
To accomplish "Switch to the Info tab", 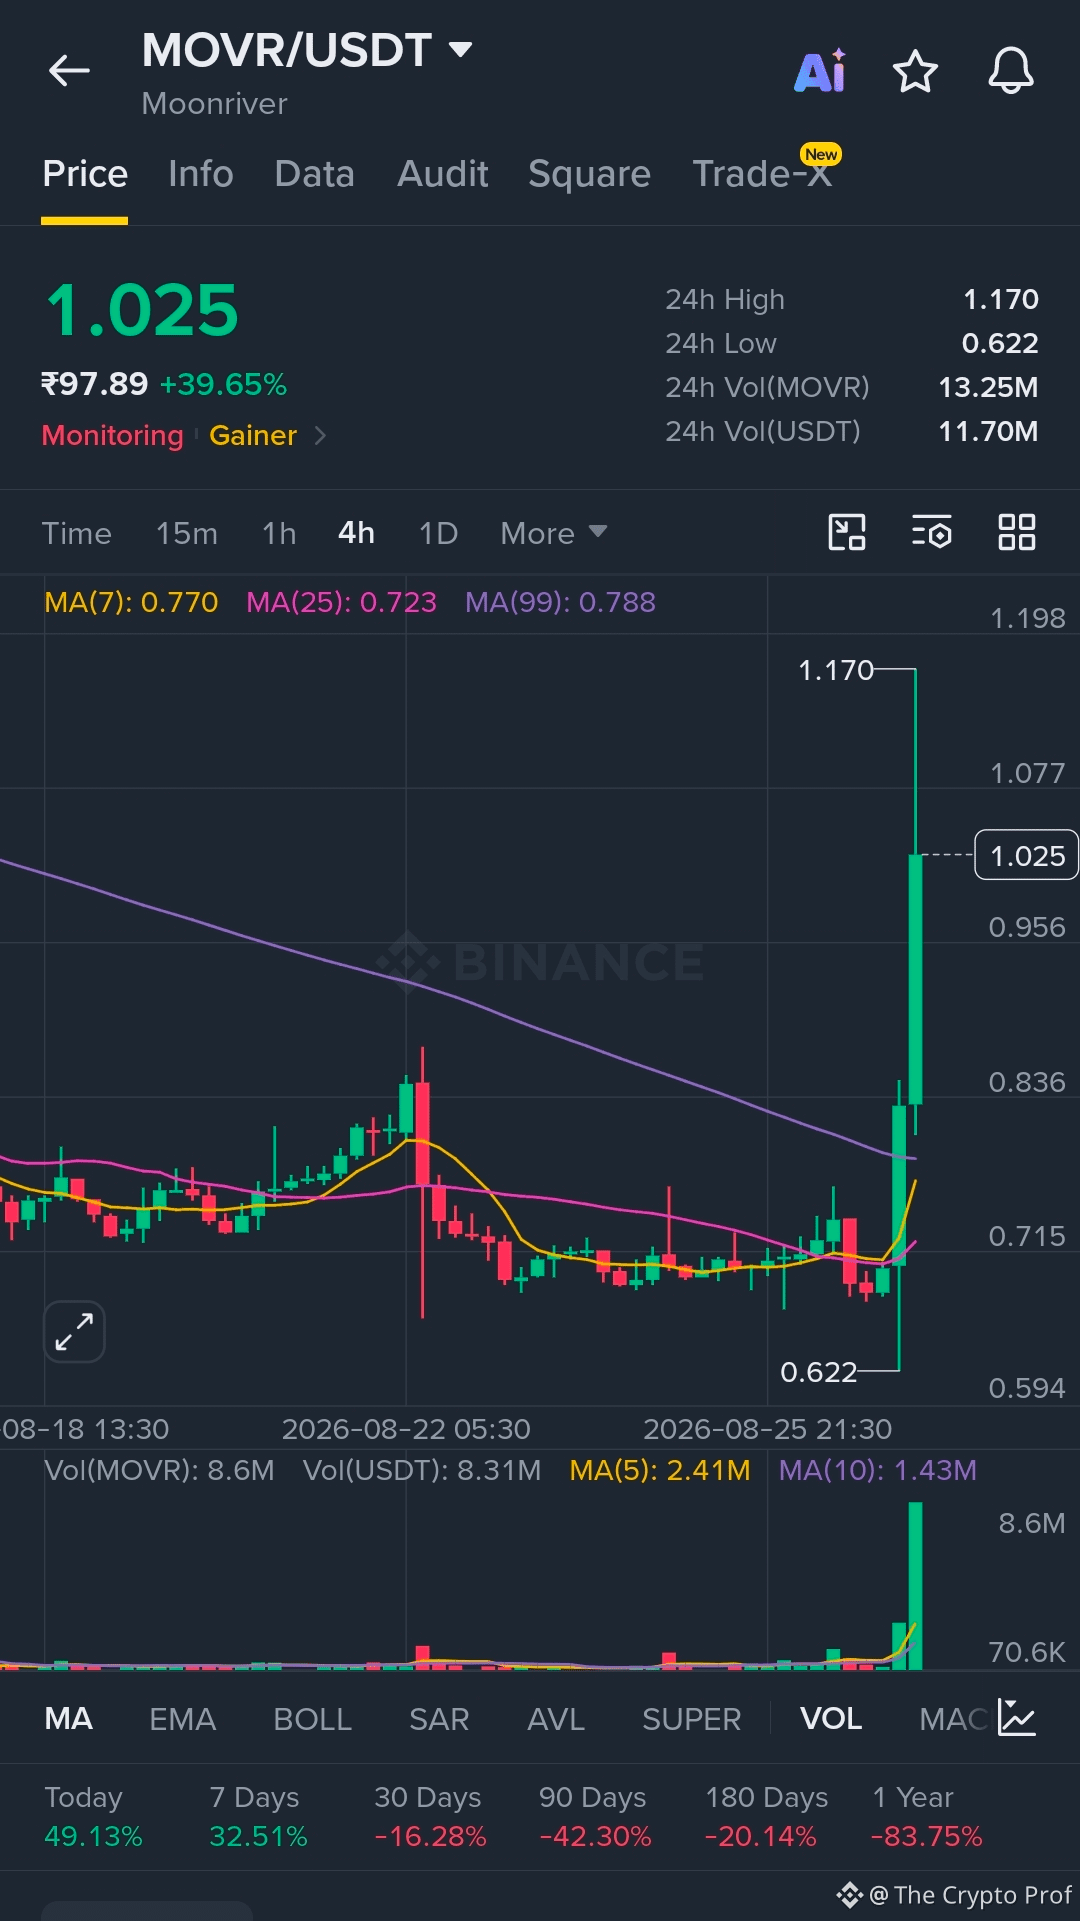I will point(201,174).
